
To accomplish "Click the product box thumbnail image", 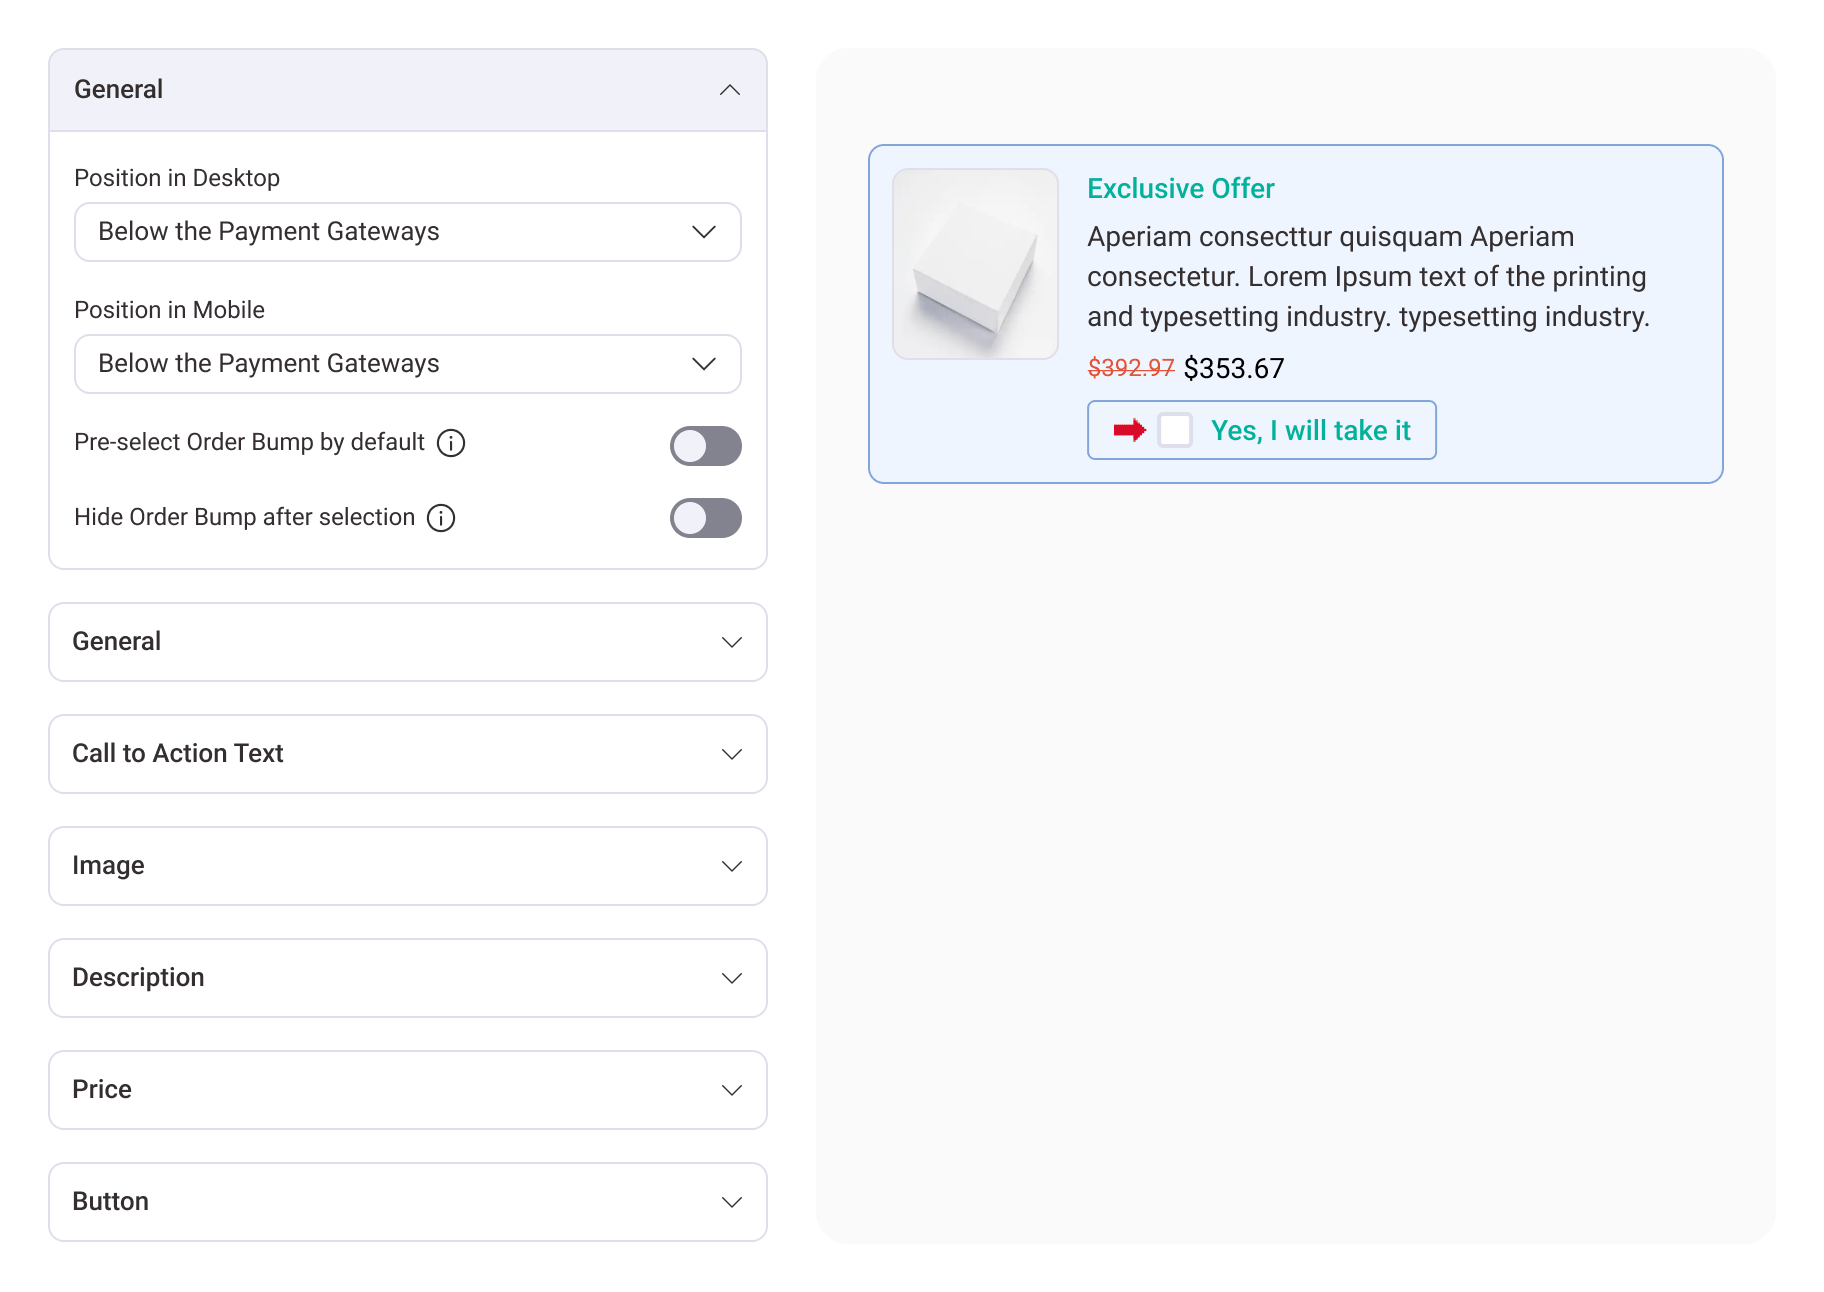I will tap(975, 264).
